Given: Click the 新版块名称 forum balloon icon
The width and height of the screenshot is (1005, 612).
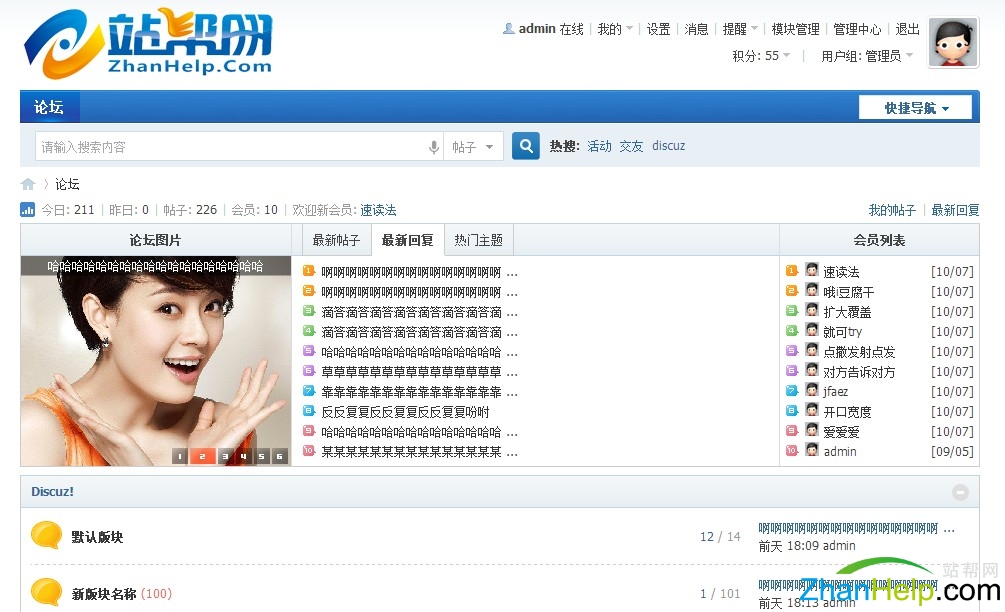Looking at the screenshot, I should pyautogui.click(x=46, y=592).
